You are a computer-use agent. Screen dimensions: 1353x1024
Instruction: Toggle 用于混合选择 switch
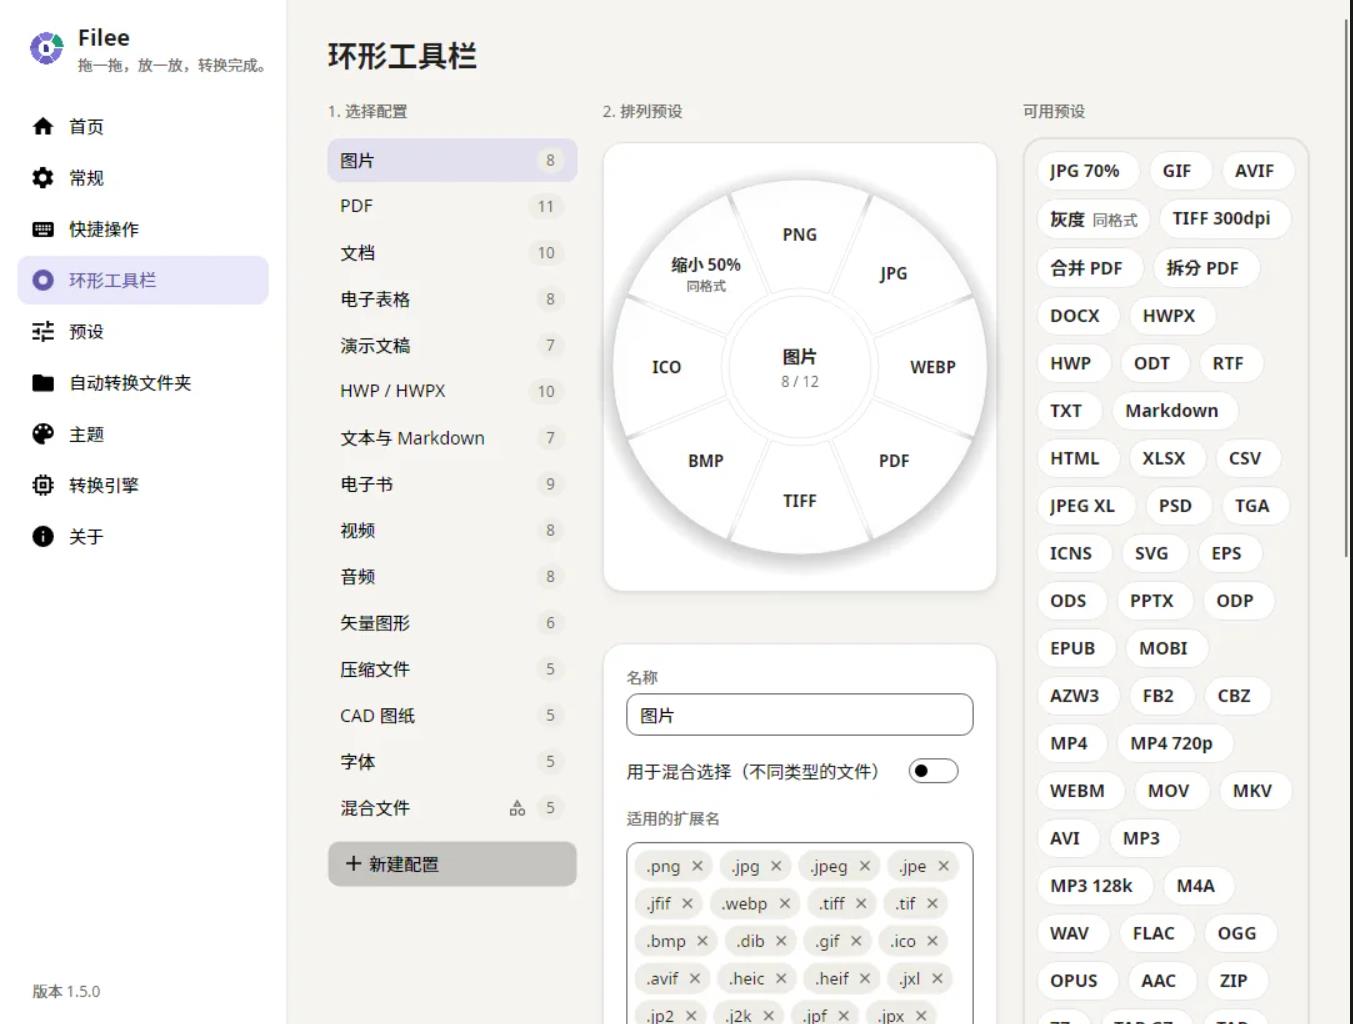(x=933, y=771)
